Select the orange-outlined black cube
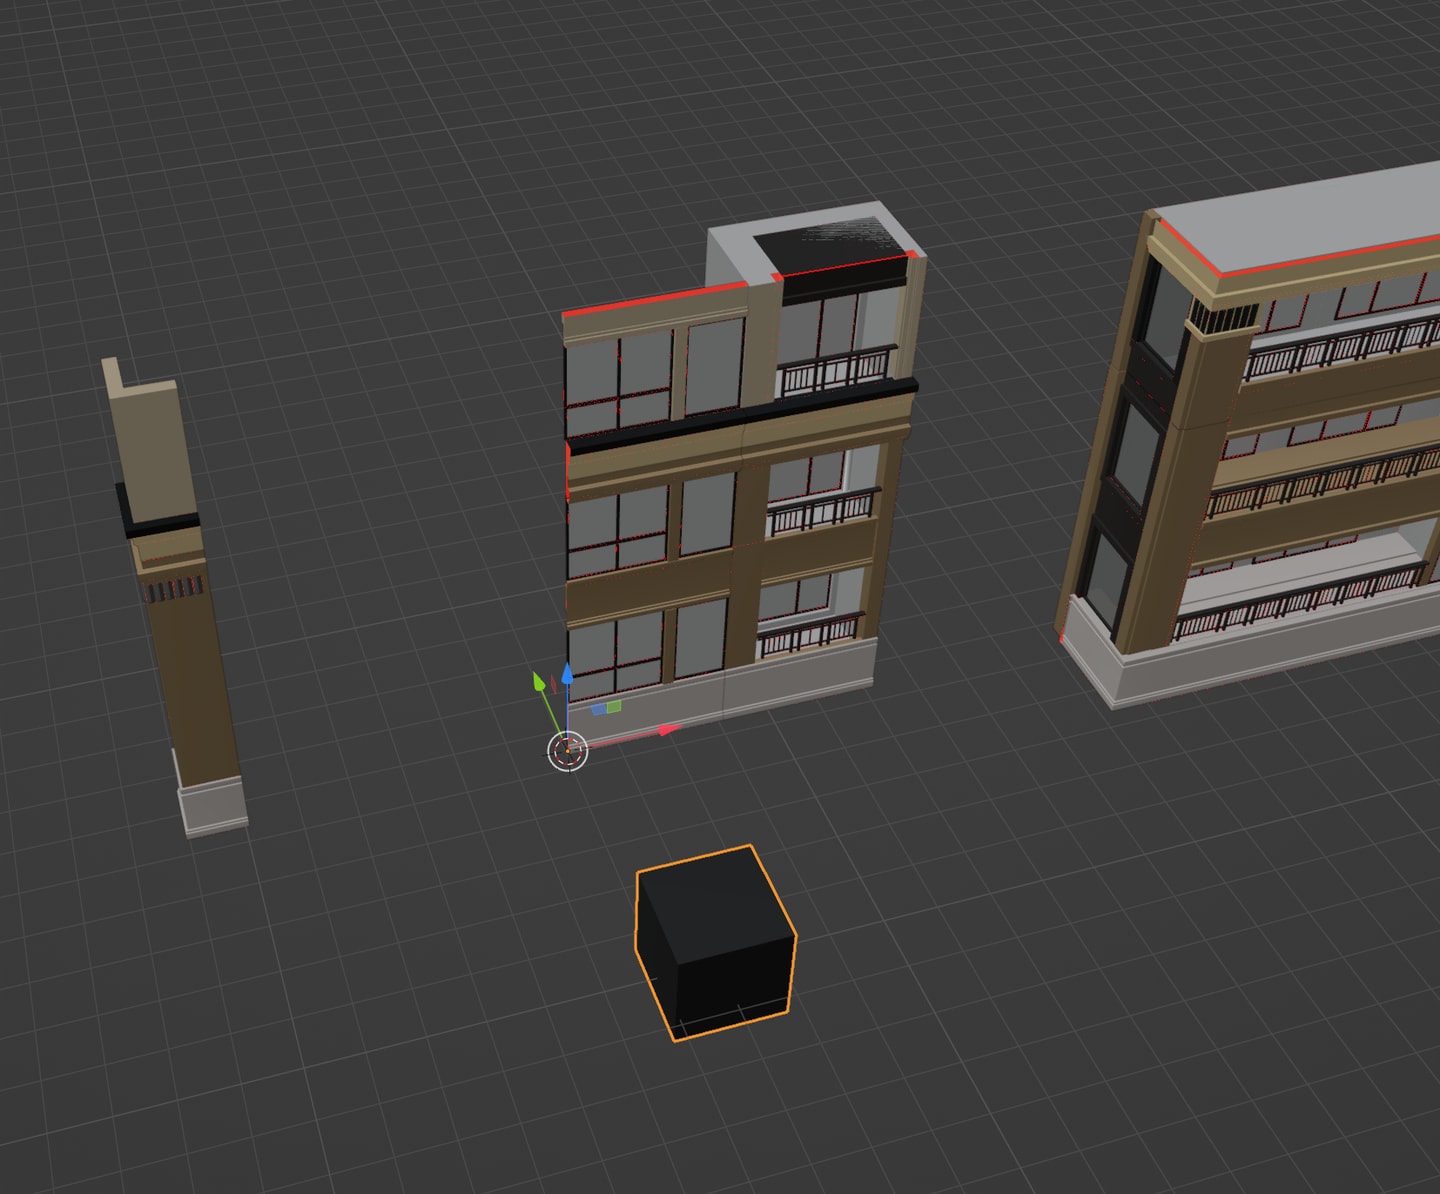The width and height of the screenshot is (1440, 1194). coord(715,943)
